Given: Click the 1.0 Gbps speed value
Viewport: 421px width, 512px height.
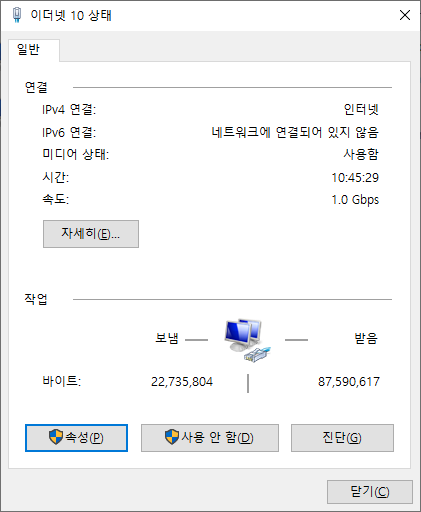Looking at the screenshot, I should 355,200.
